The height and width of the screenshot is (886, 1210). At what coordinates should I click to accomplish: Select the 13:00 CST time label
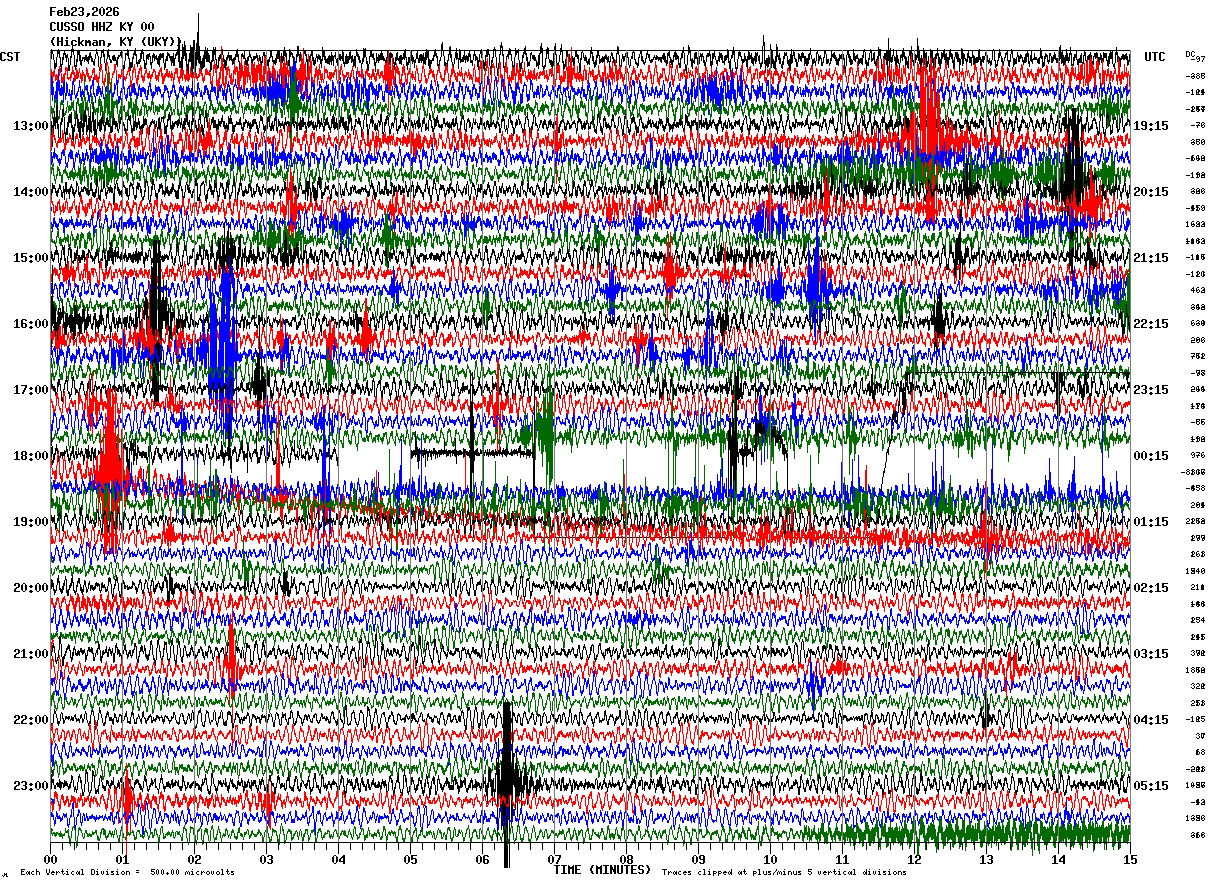click(x=31, y=126)
